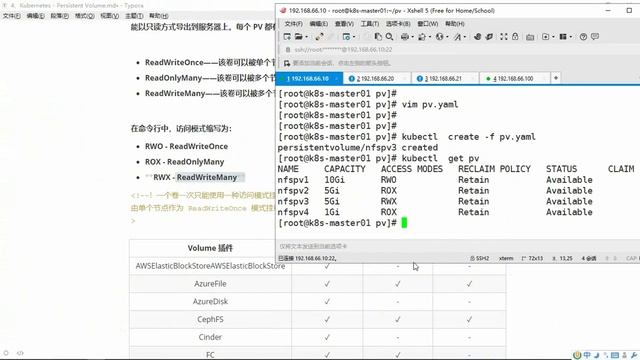Viewport: 640px width, 360px height.
Task: Expand the plus-box icon dropdown arrow
Action: tap(553, 37)
